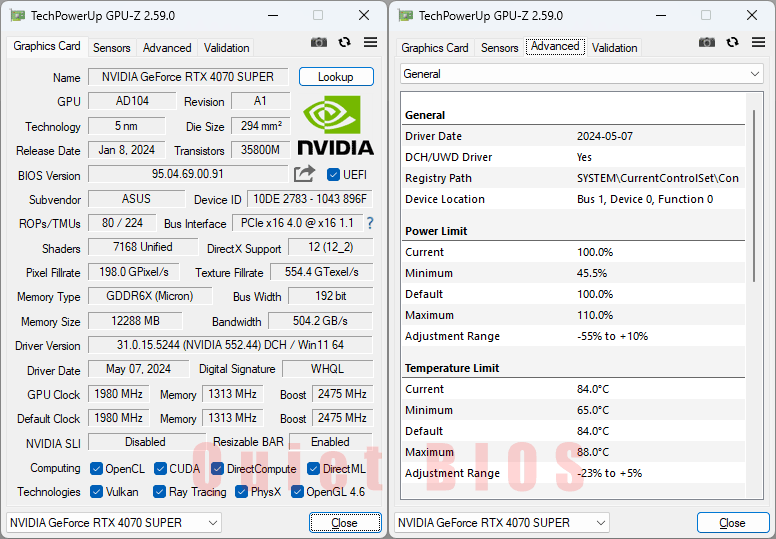
Task: Click Subvendor field showing ASUS
Action: coord(136,199)
